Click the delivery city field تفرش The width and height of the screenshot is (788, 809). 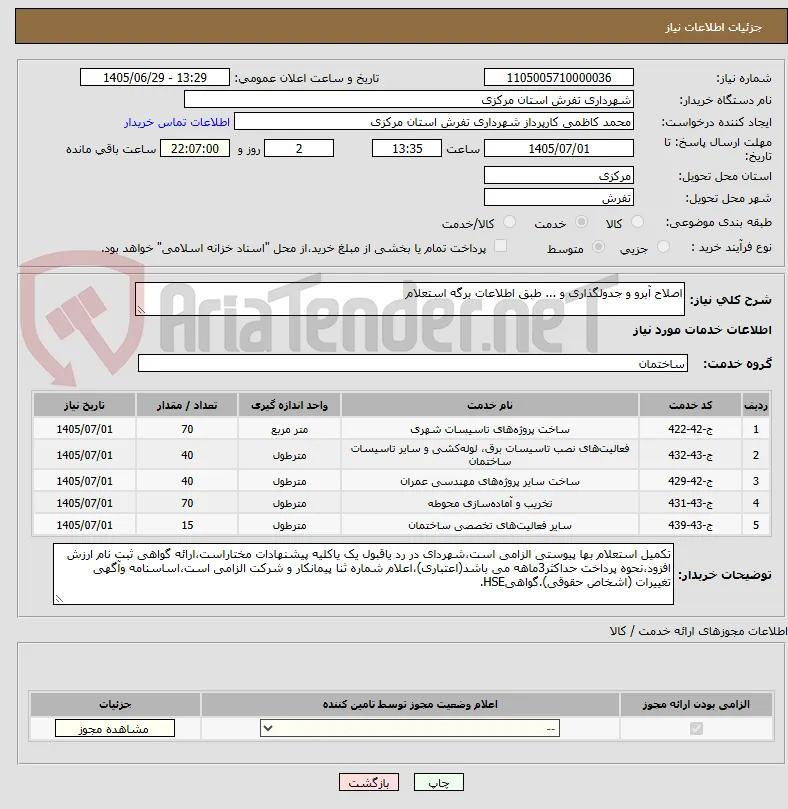[559, 197]
